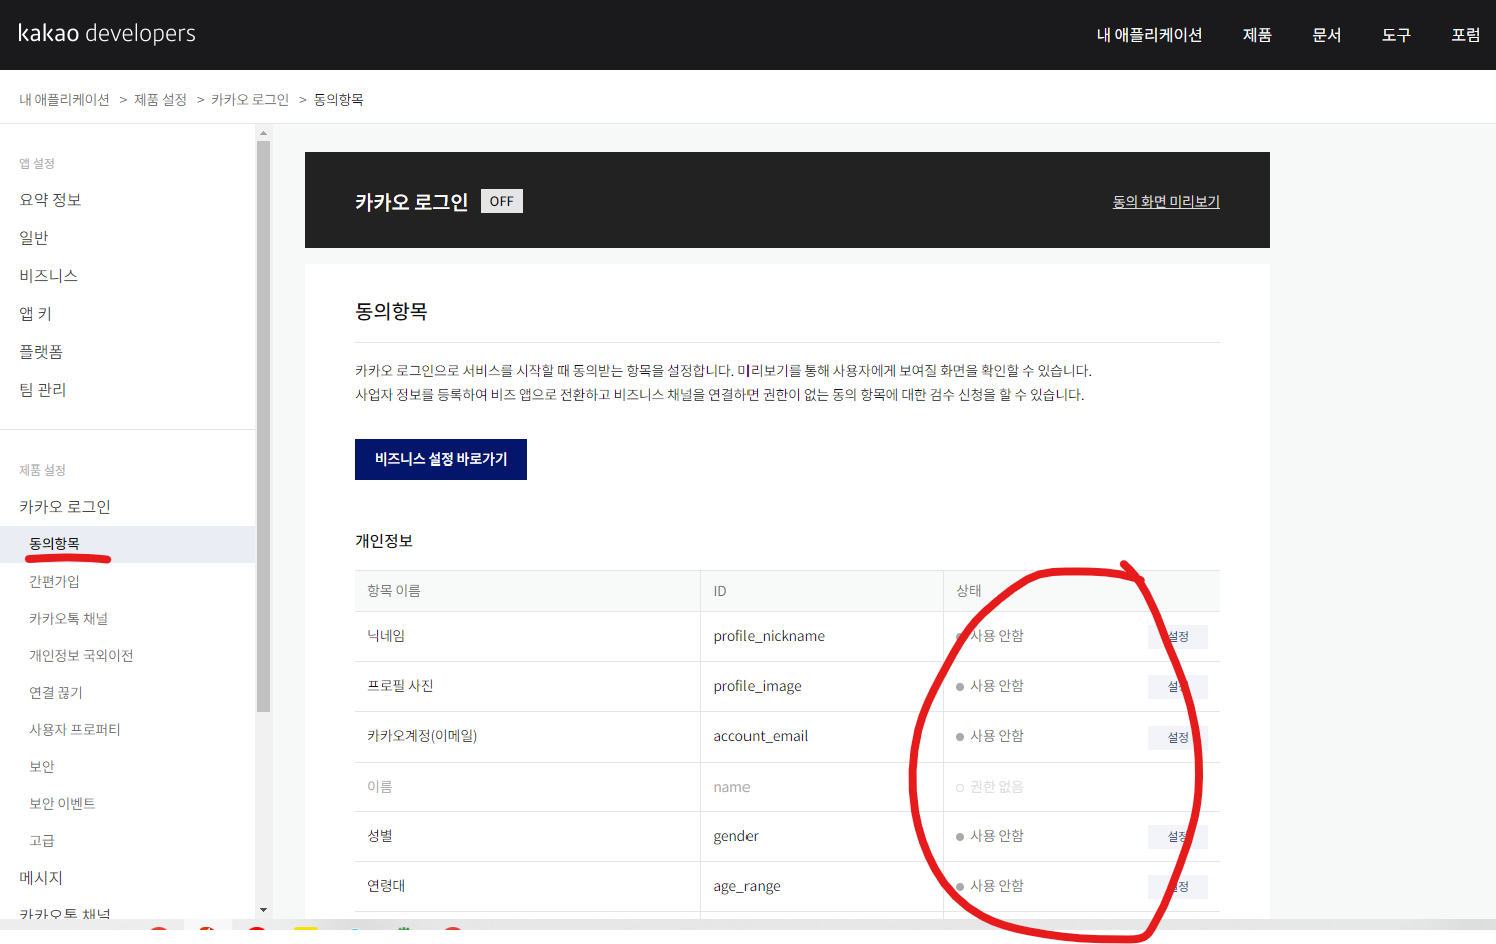The image size is (1496, 944).
Task: Select 개인정보 국외이전 sidebar item
Action: (81, 656)
